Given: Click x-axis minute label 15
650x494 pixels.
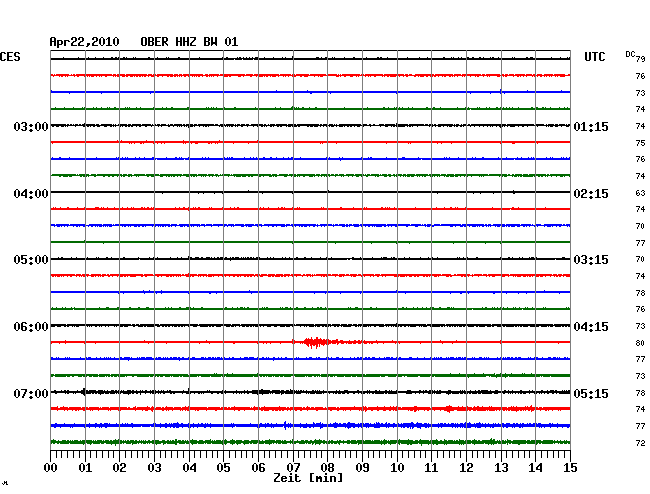Looking at the screenshot, I should [x=570, y=468].
